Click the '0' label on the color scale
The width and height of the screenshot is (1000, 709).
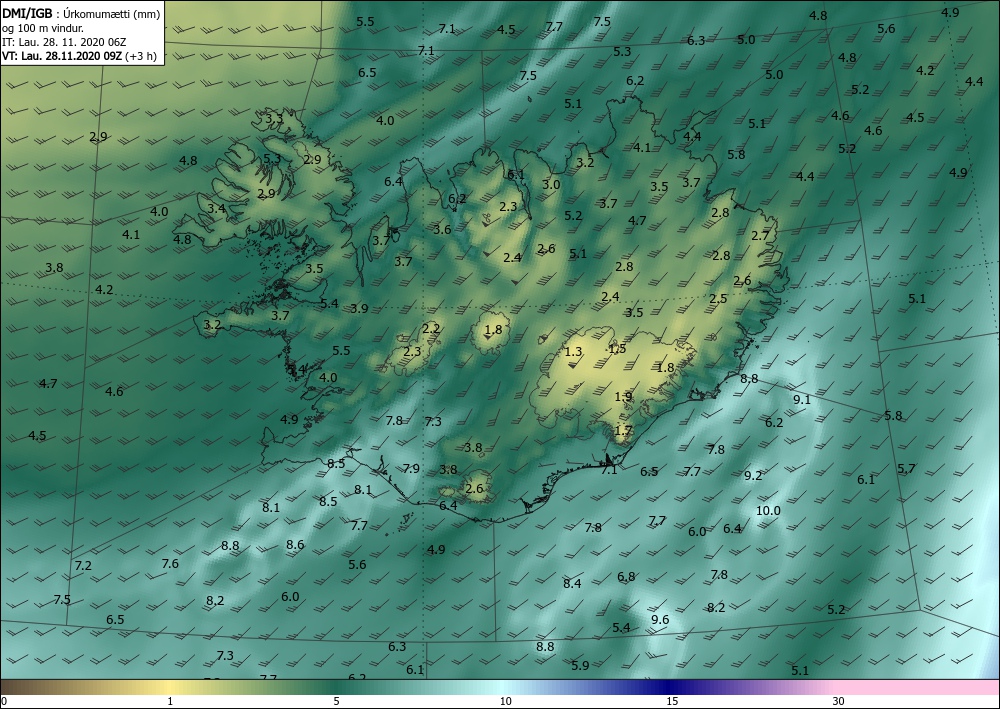[4, 702]
